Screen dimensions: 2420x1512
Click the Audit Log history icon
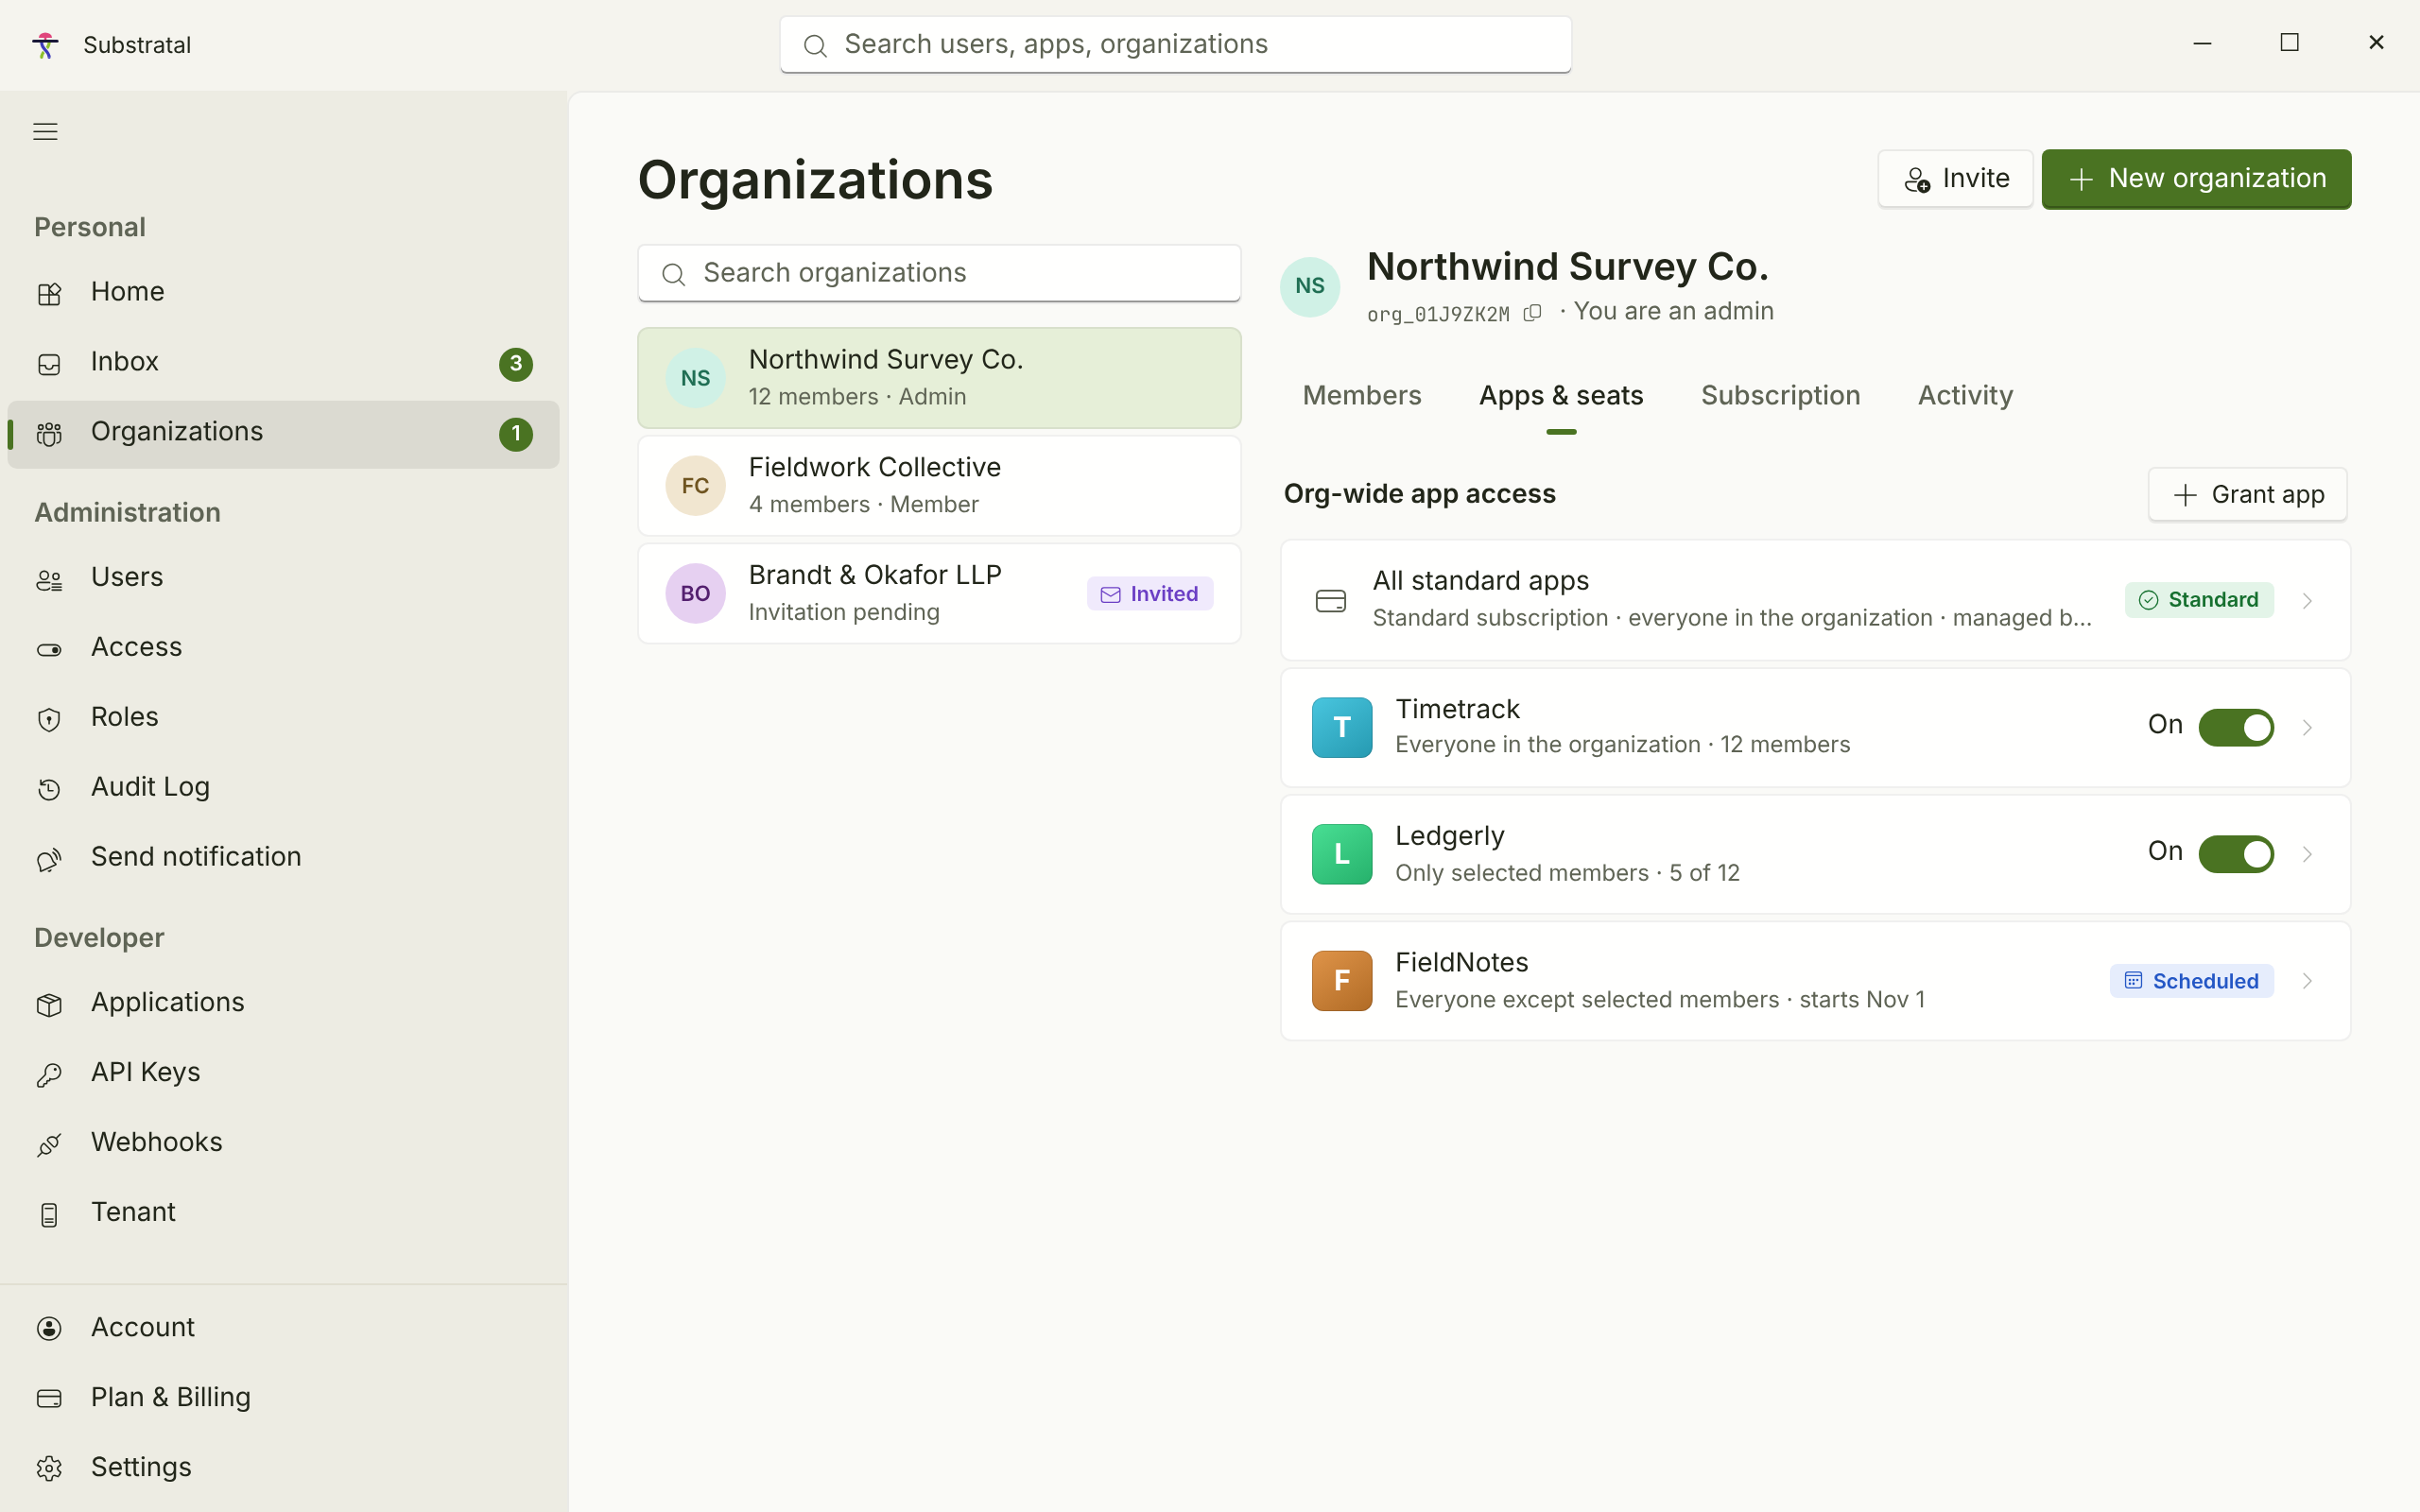49,789
